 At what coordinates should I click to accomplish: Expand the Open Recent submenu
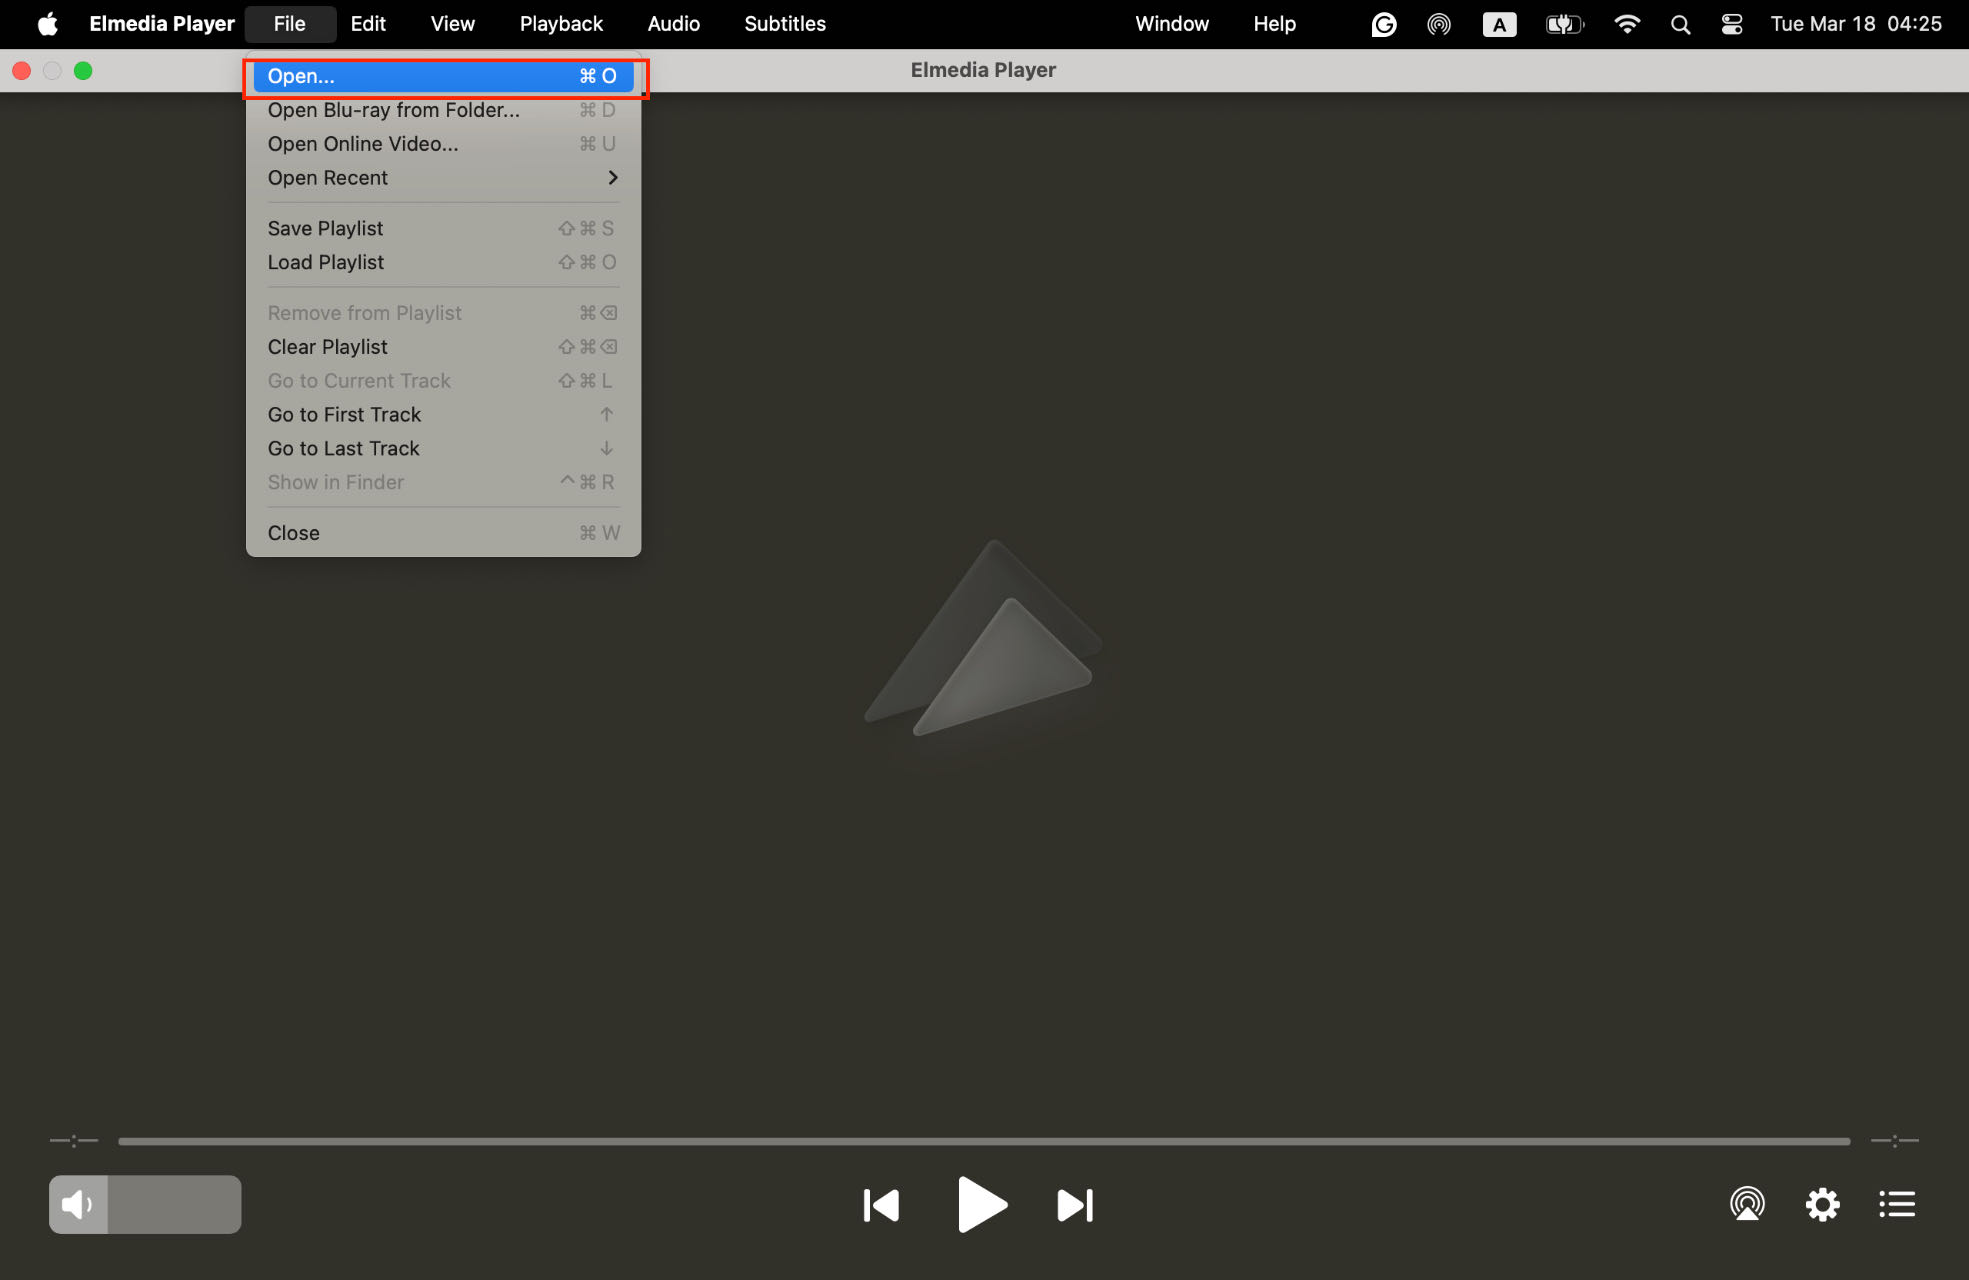443,178
